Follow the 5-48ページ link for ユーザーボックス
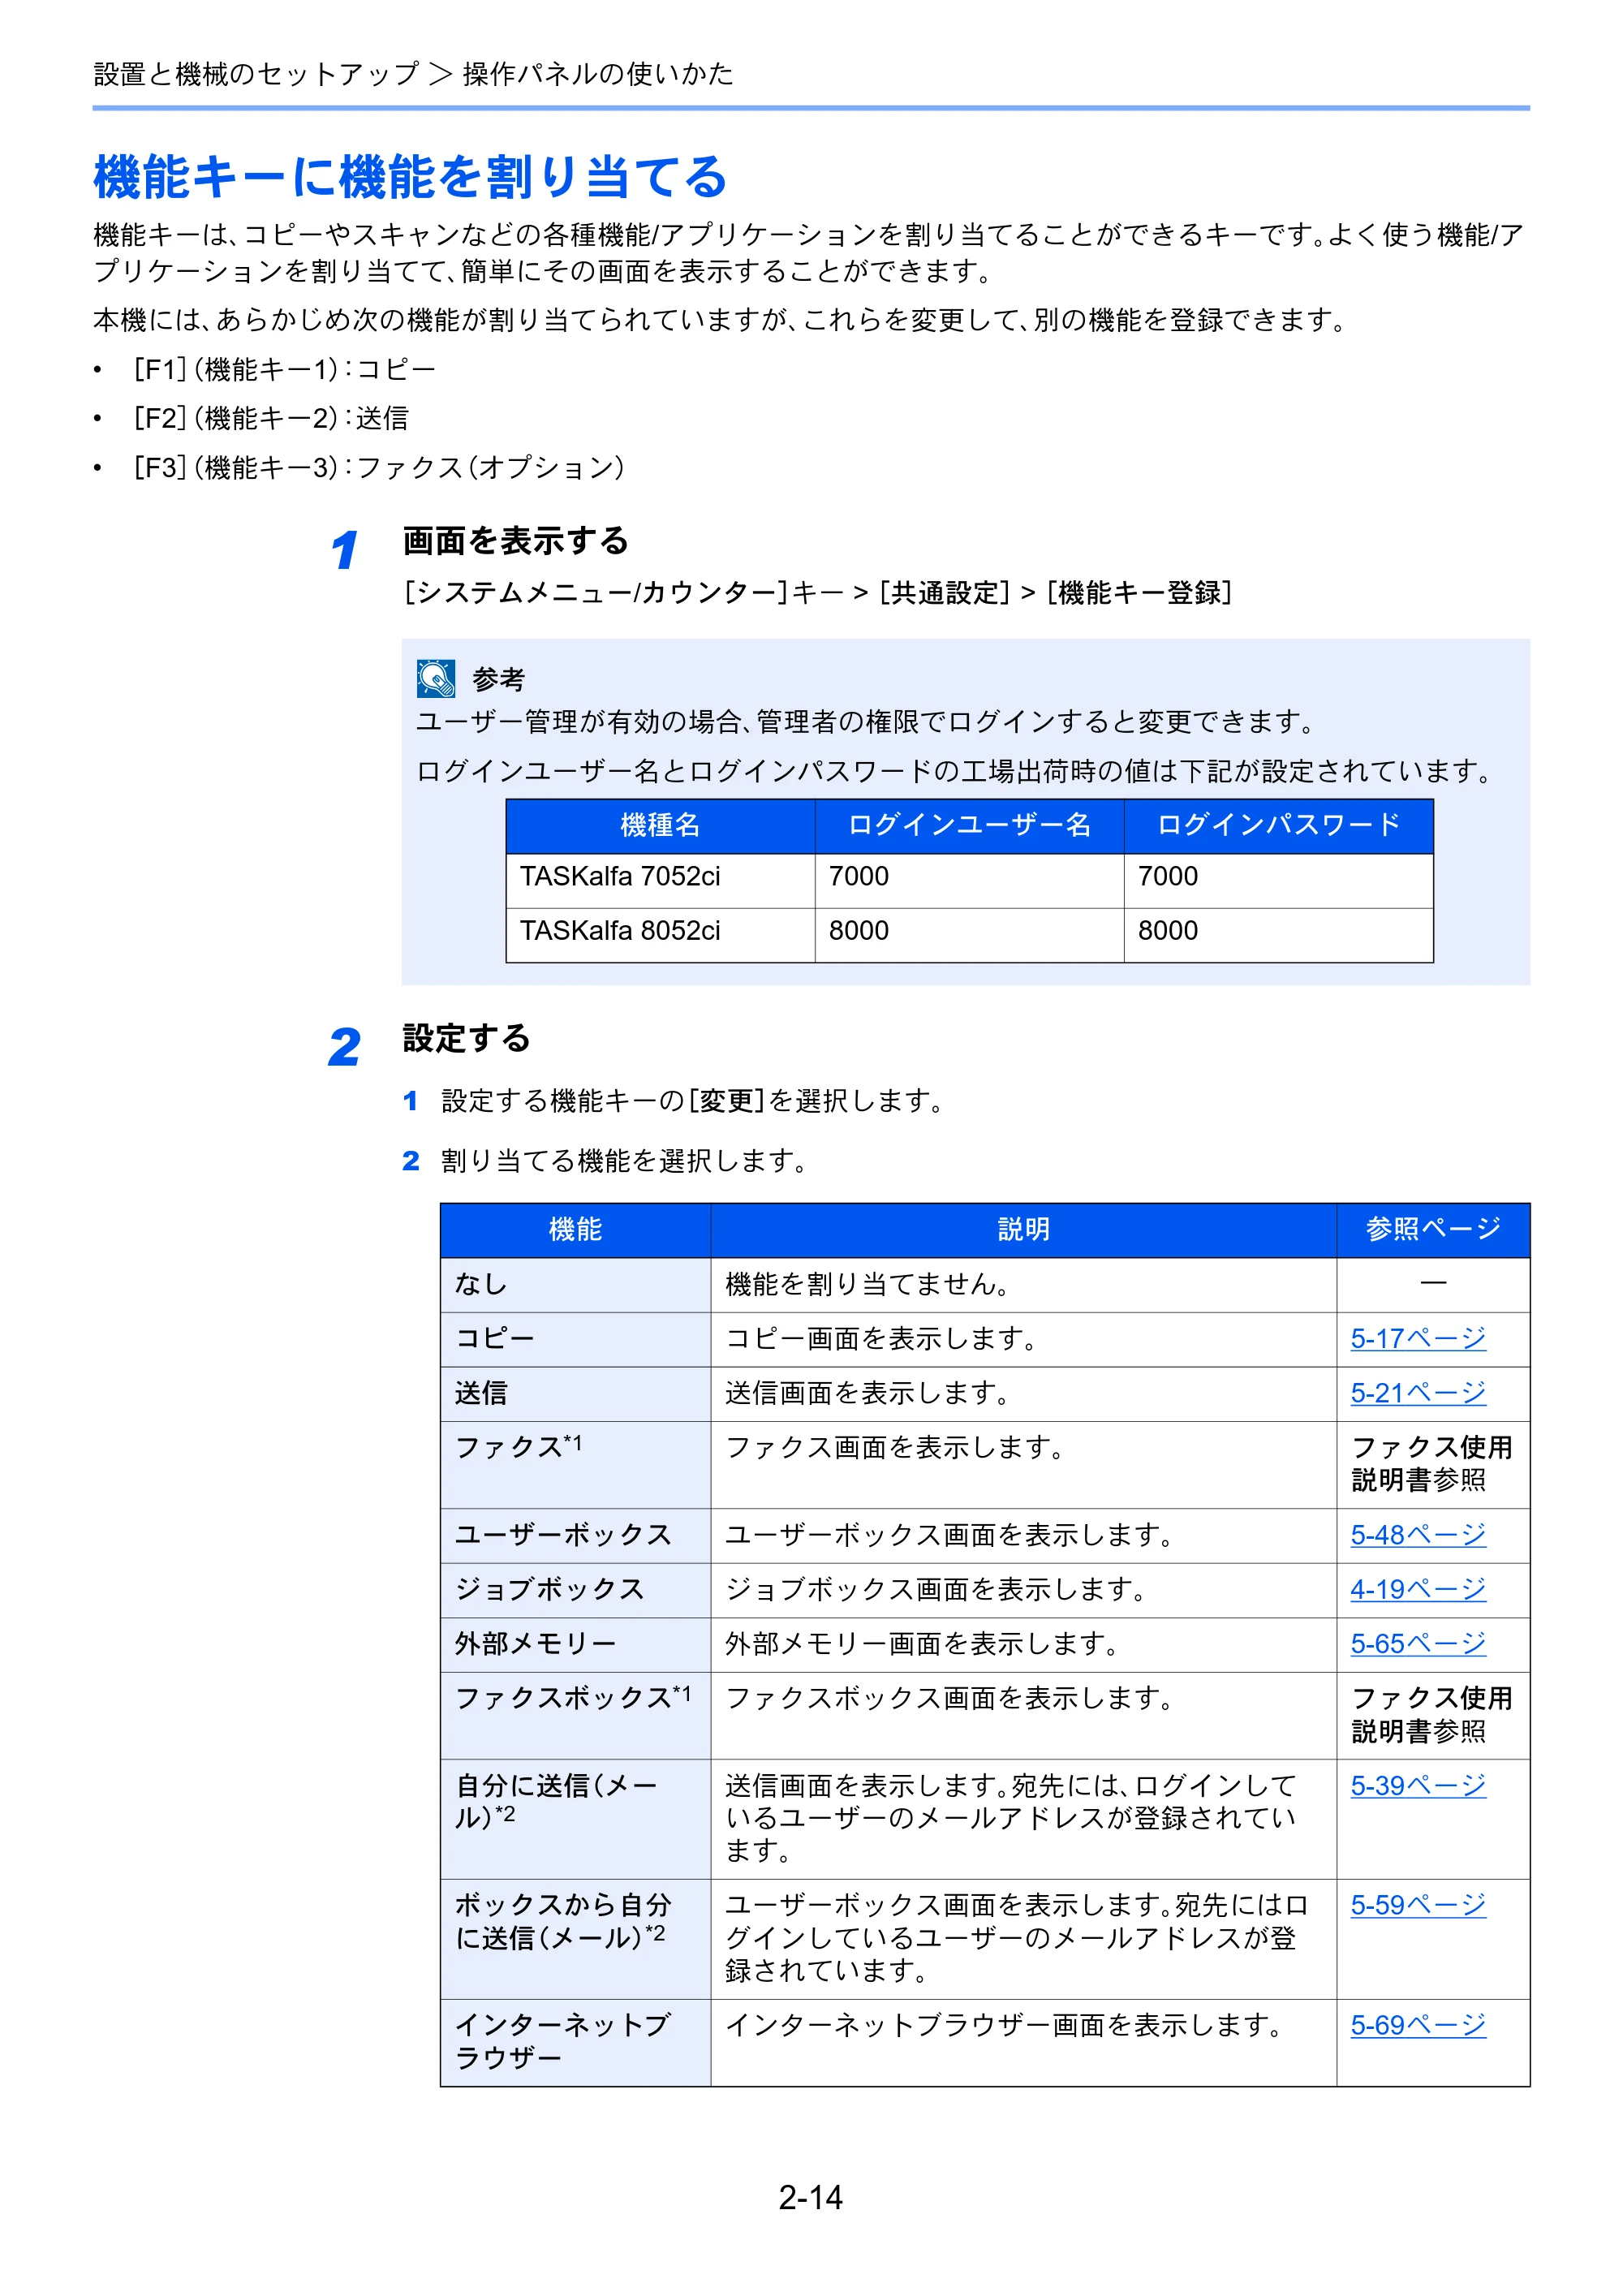 click(1417, 1534)
